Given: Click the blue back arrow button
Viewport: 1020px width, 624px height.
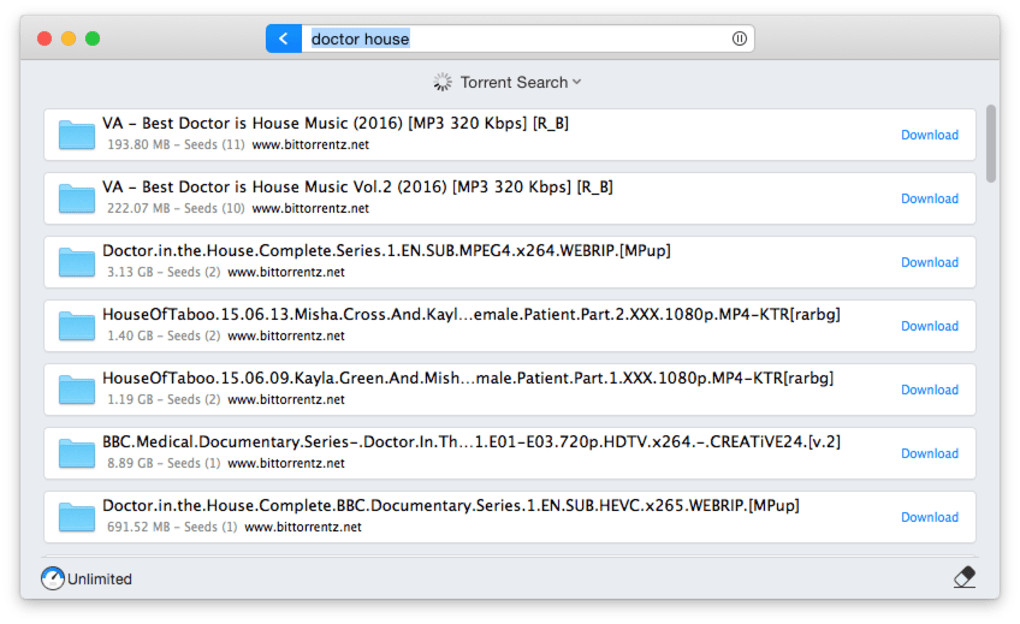Looking at the screenshot, I should [x=284, y=39].
